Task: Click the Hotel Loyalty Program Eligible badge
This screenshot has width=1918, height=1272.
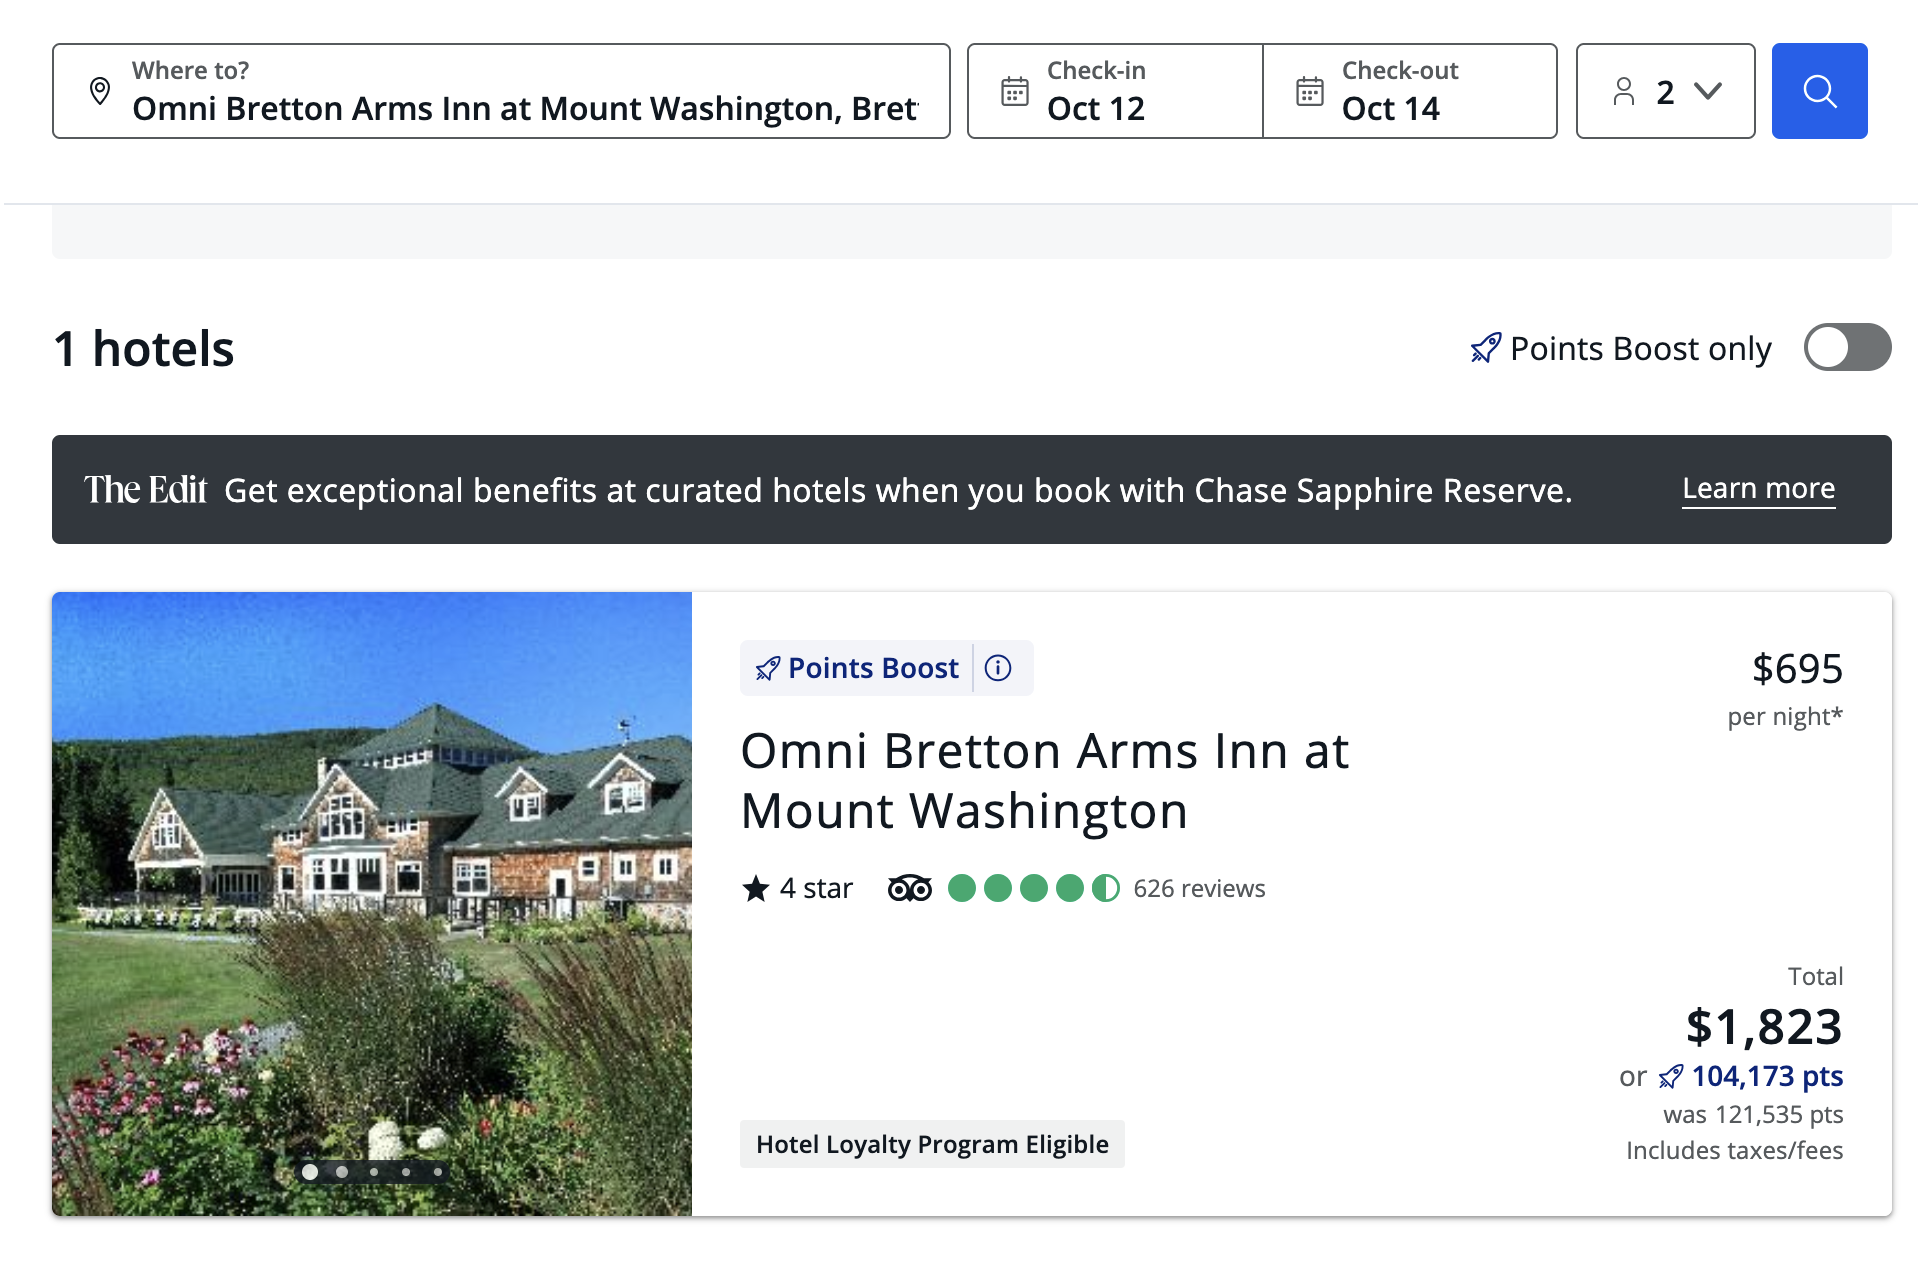Action: pos(932,1144)
